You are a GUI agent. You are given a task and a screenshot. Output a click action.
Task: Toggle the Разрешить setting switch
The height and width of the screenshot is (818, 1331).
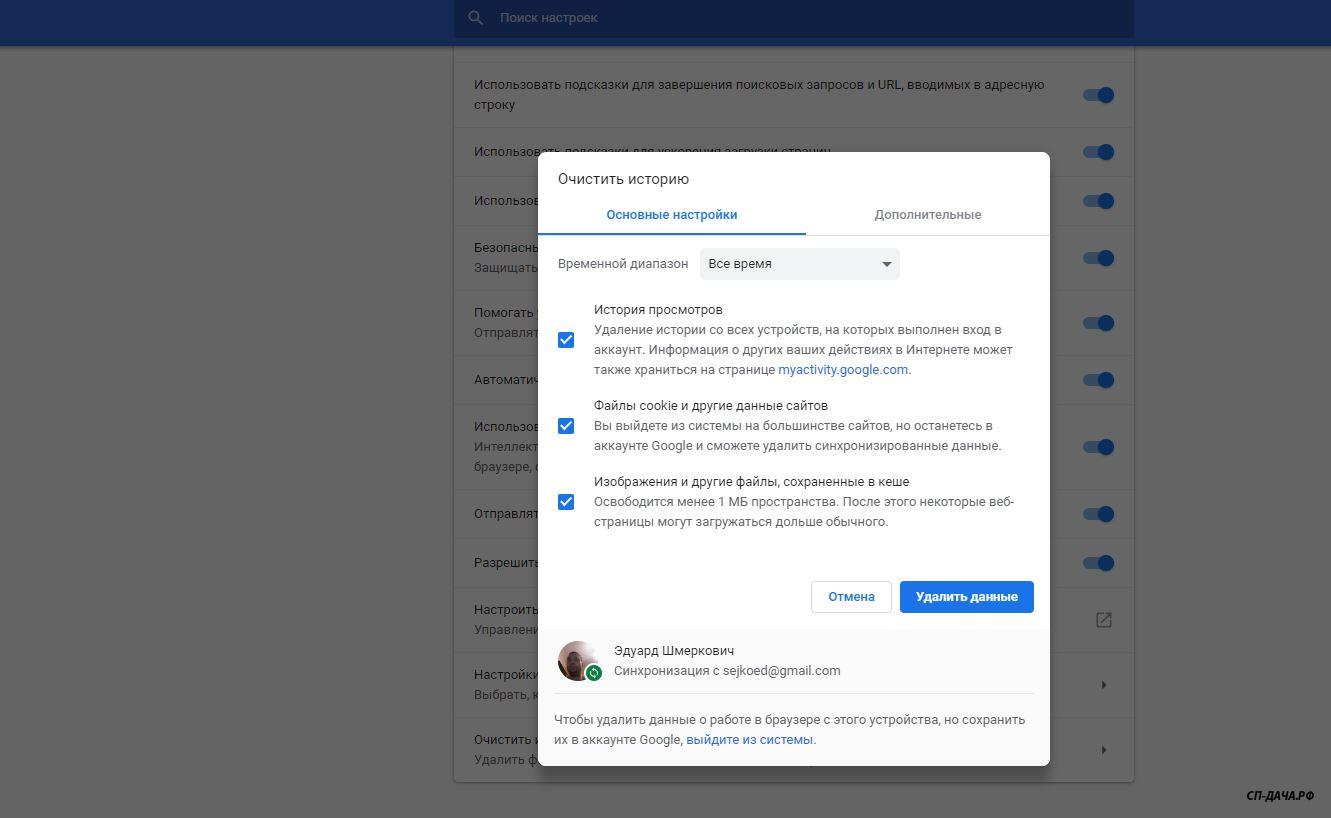point(1098,563)
